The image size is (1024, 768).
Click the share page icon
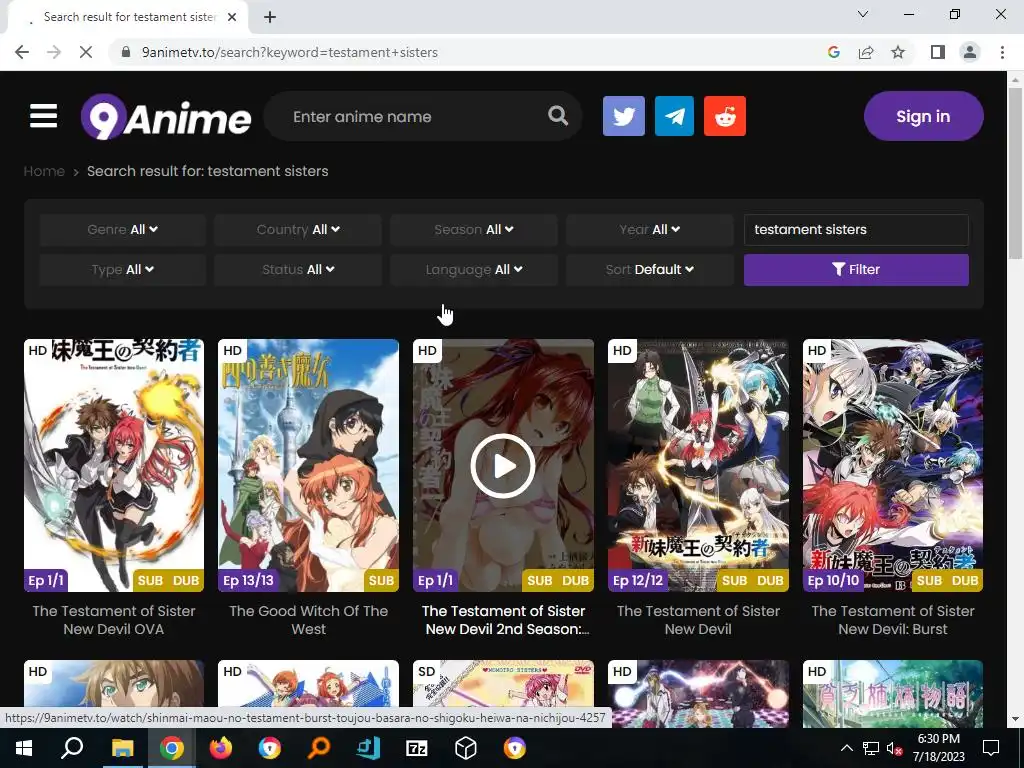[x=866, y=52]
